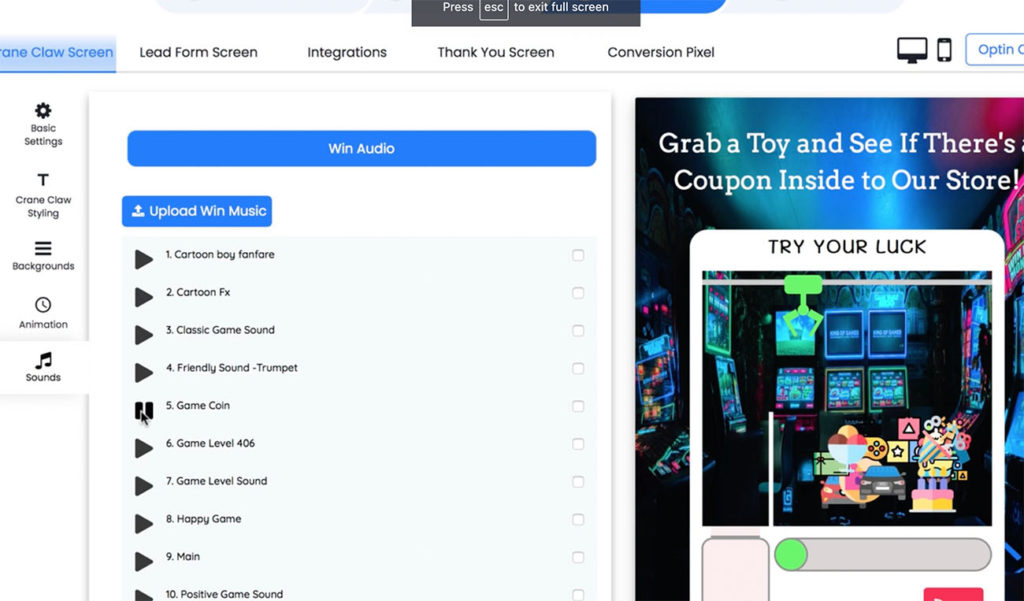Go to Conversion Pixel tab
Viewport: 1024px width, 601px height.
tap(661, 52)
